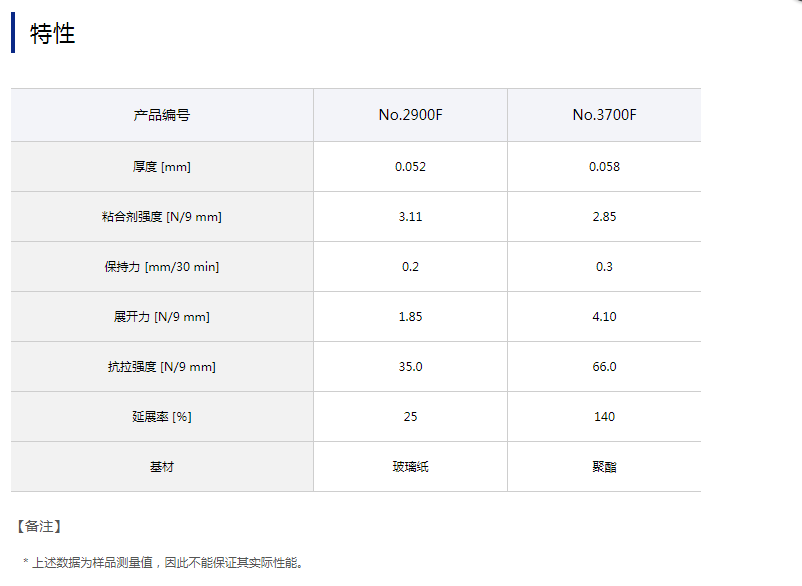Click the 特性 section heading
This screenshot has height=586, width=802.
53,34
